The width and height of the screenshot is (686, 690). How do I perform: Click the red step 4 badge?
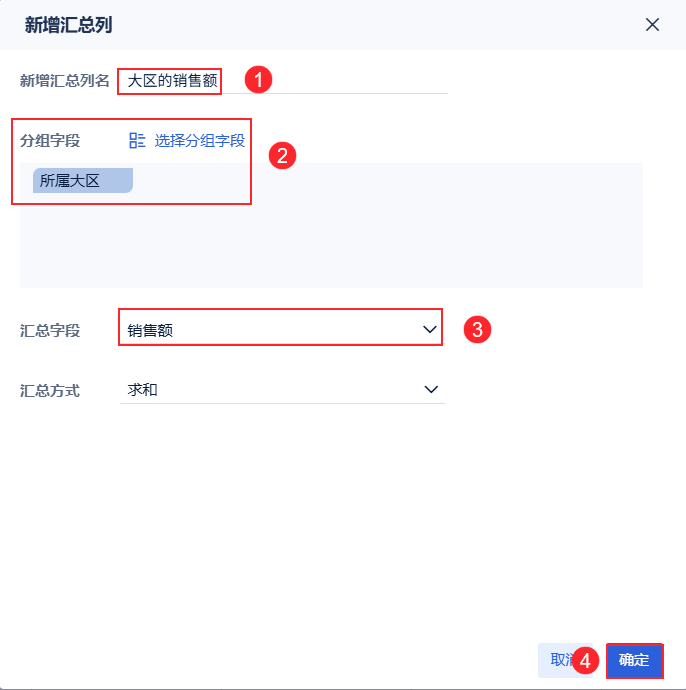click(588, 660)
